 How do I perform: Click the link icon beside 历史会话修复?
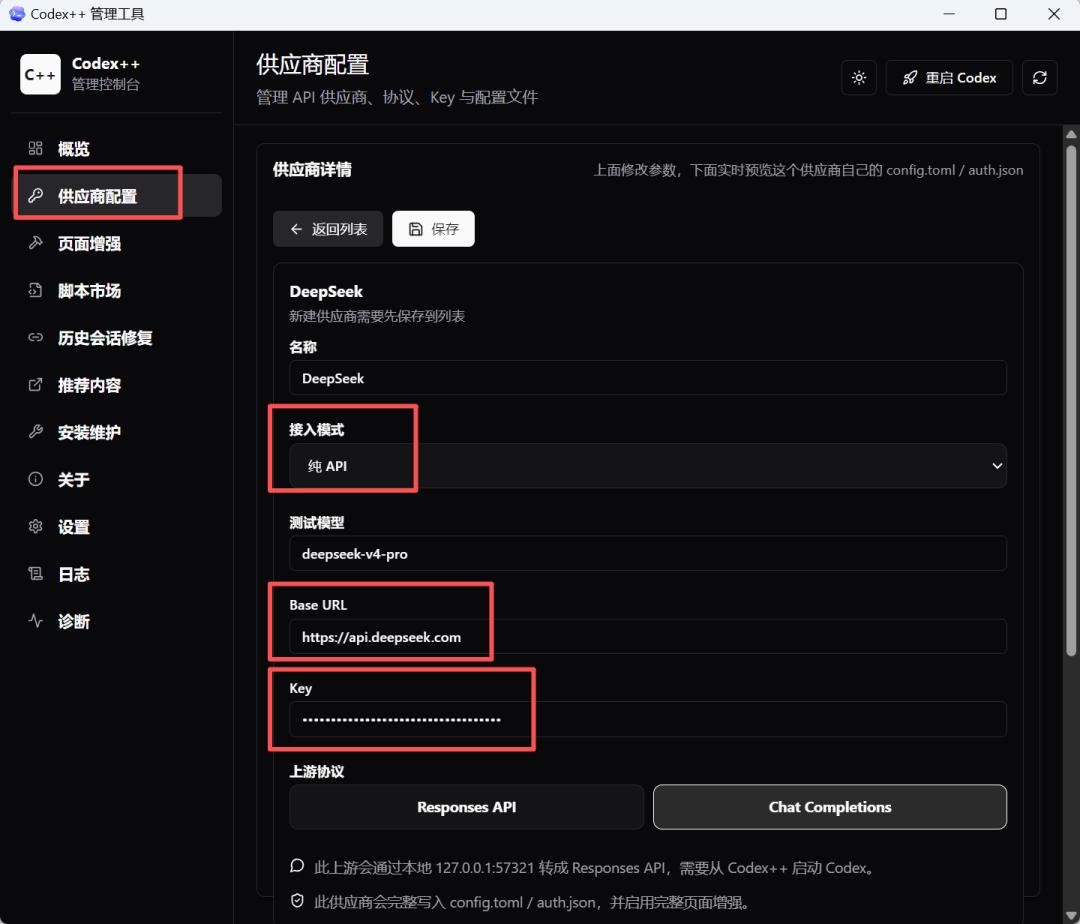(x=35, y=337)
